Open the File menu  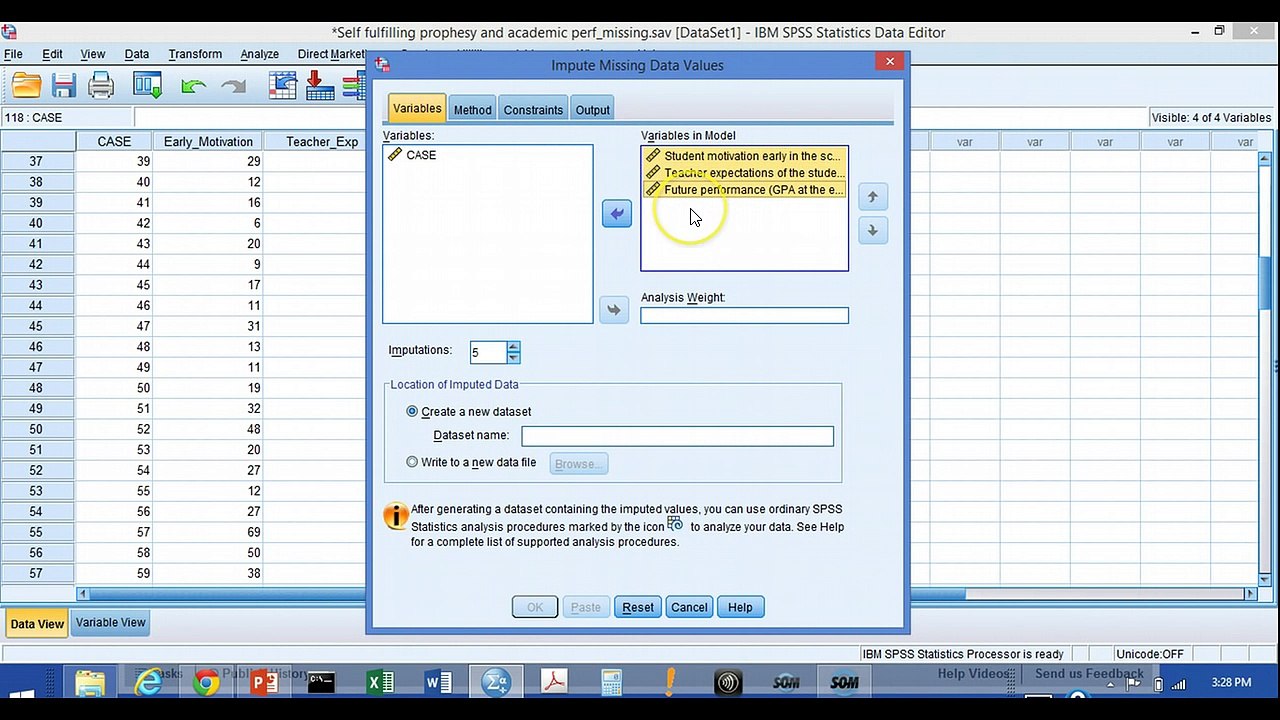[13, 54]
